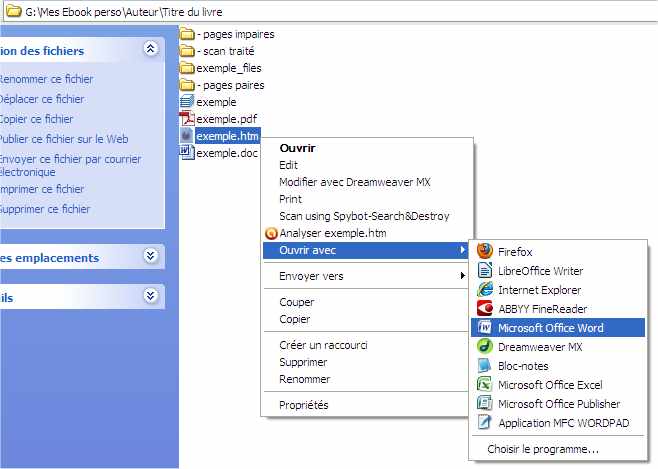
Task: Click 'Copier ce fichier' link
Action: click(x=37, y=119)
